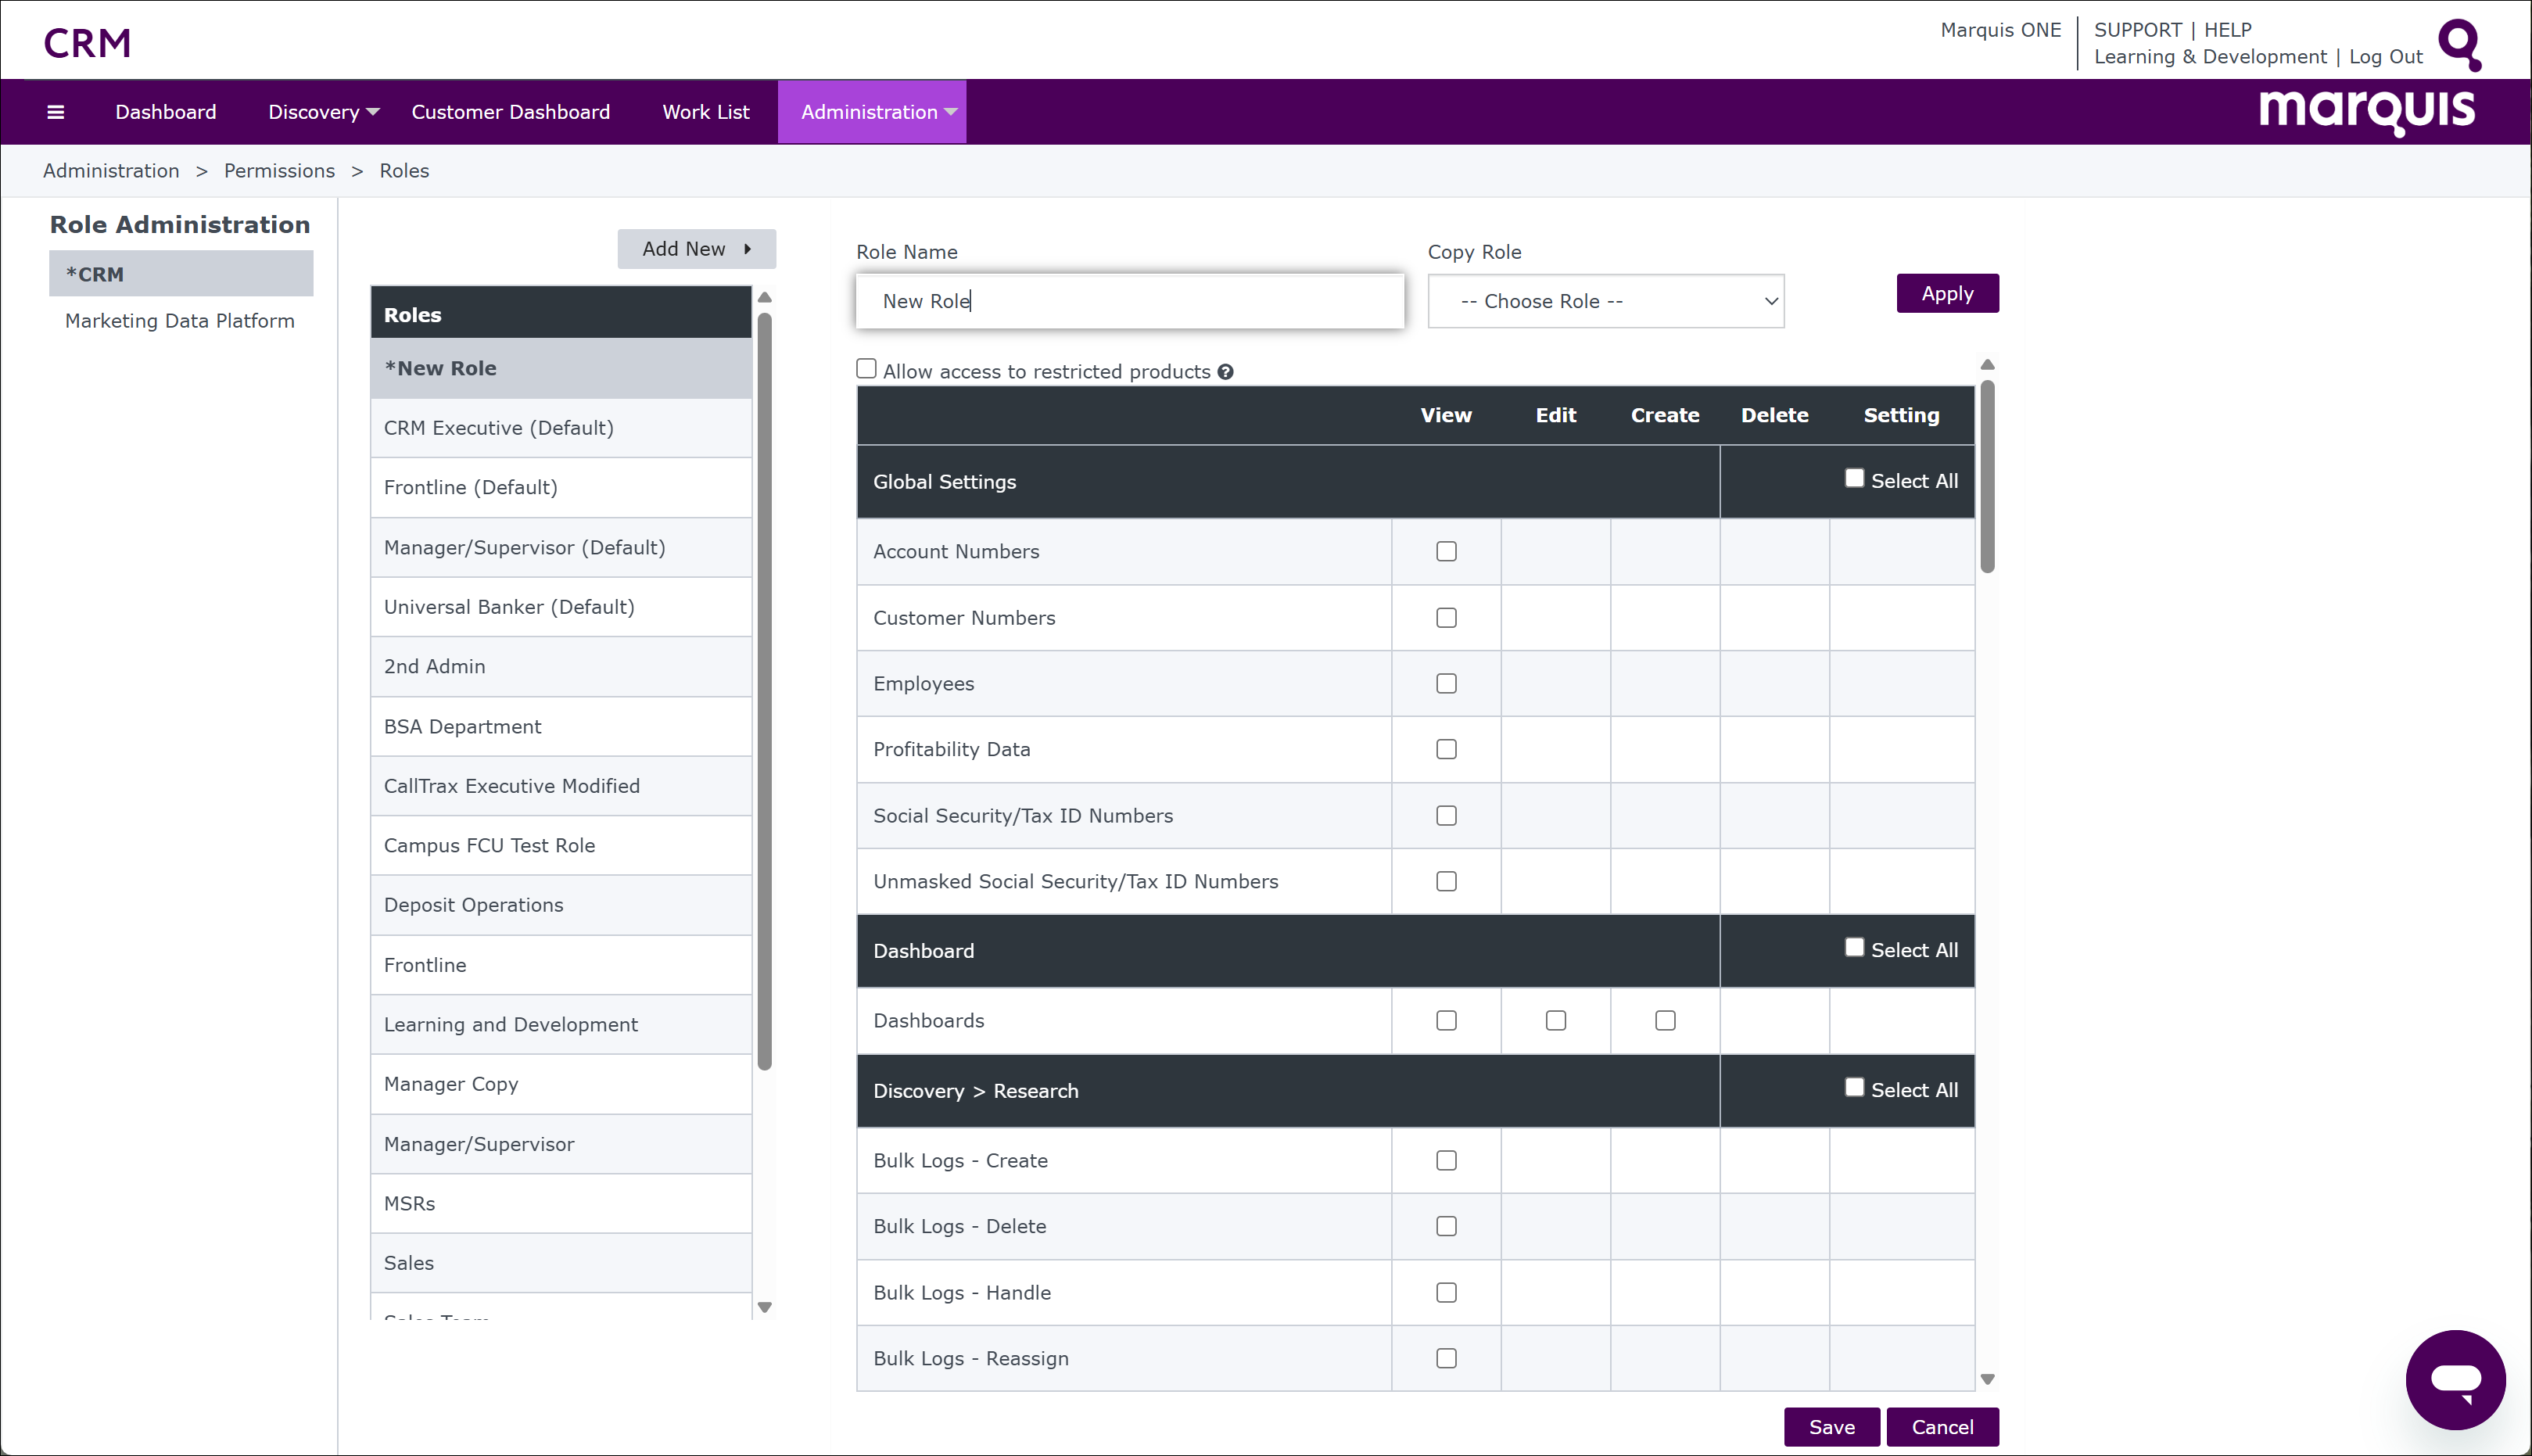The width and height of the screenshot is (2532, 1456).
Task: Select 2nd Admin role
Action: click(561, 667)
